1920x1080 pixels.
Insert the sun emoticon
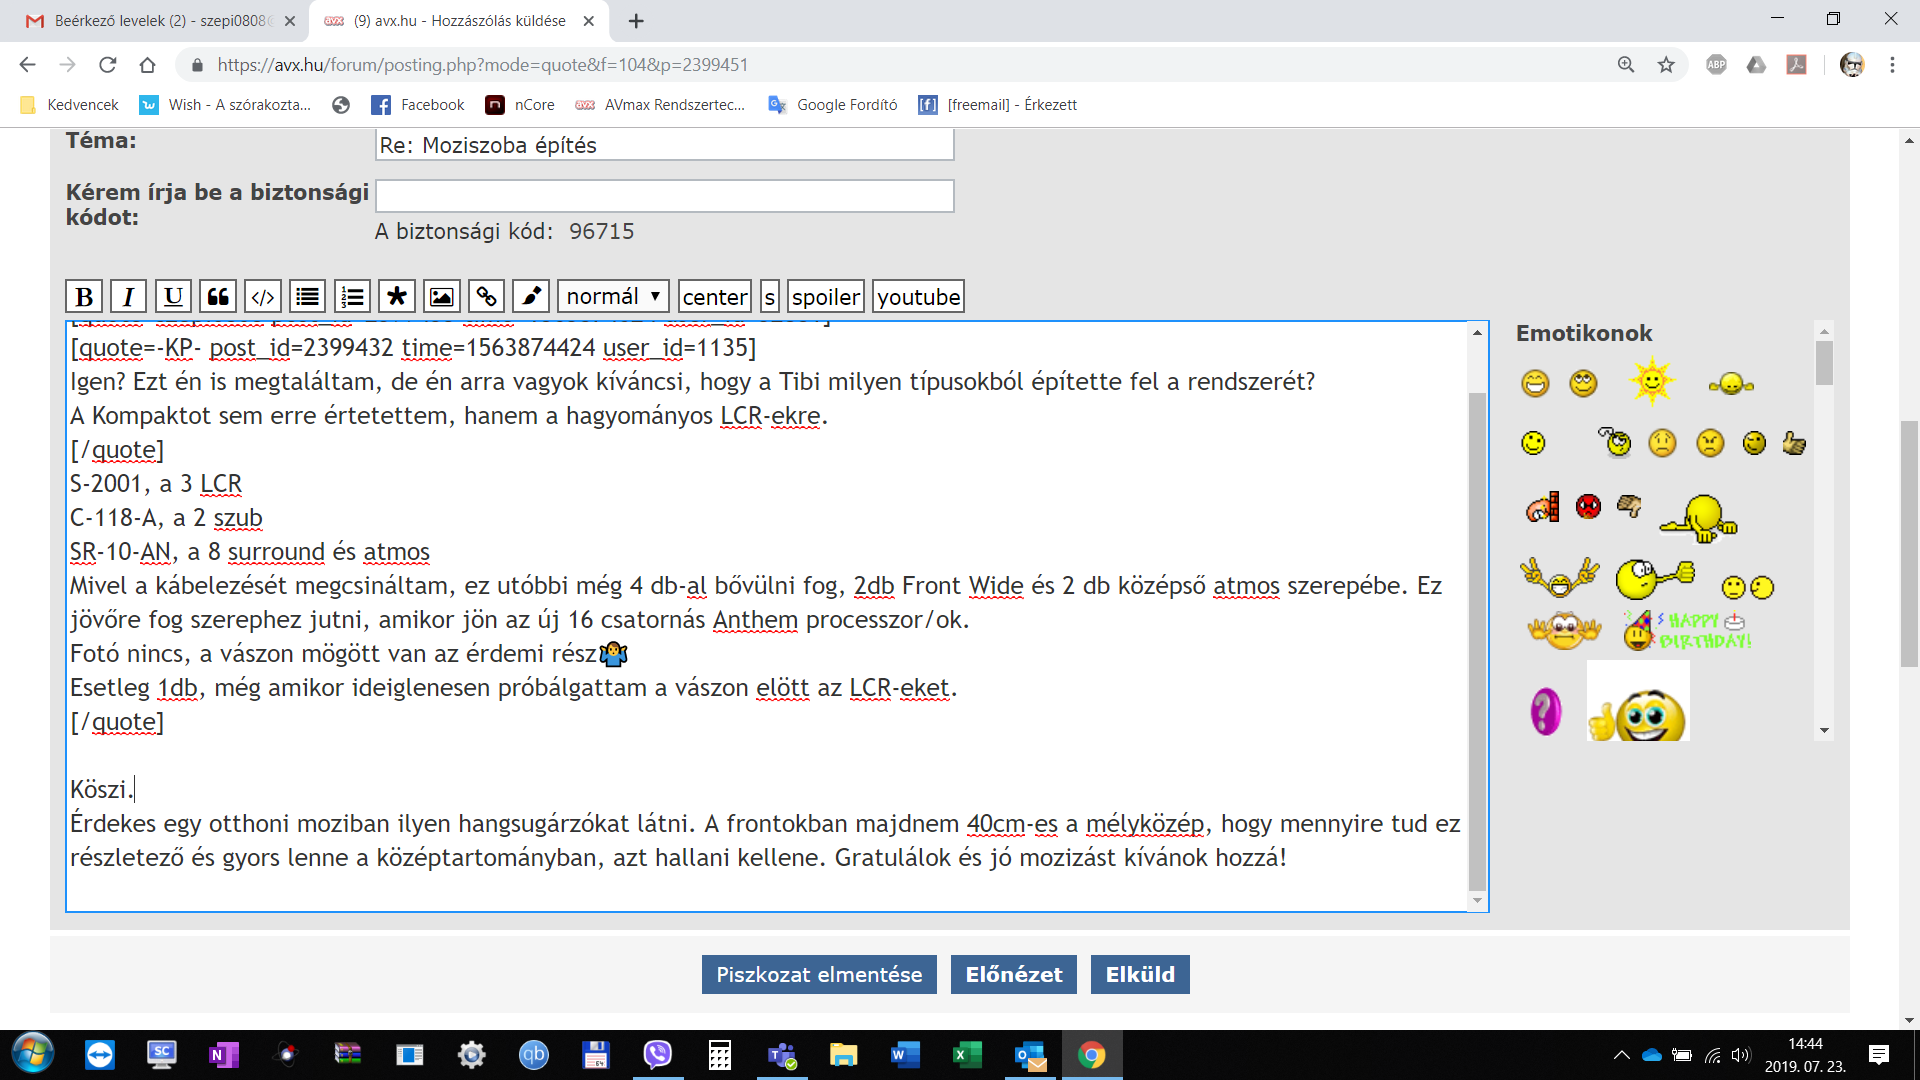(1651, 382)
